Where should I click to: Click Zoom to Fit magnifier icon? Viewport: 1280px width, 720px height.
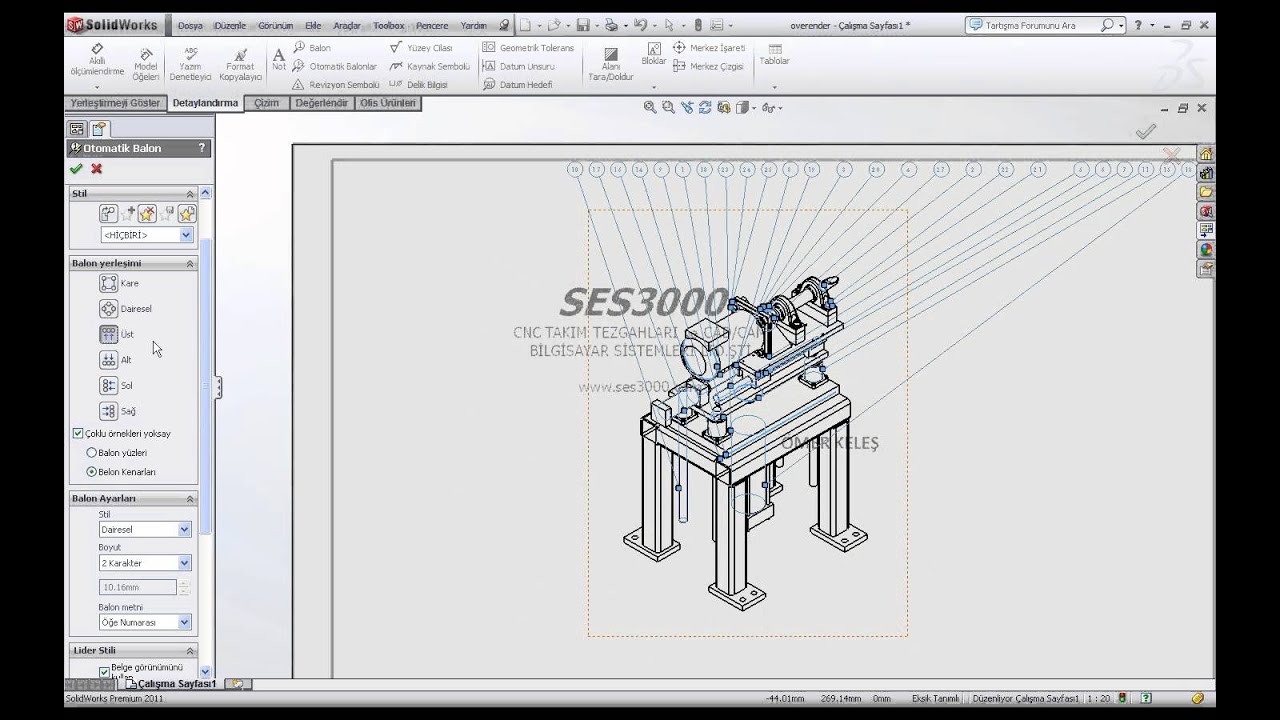[x=650, y=108]
